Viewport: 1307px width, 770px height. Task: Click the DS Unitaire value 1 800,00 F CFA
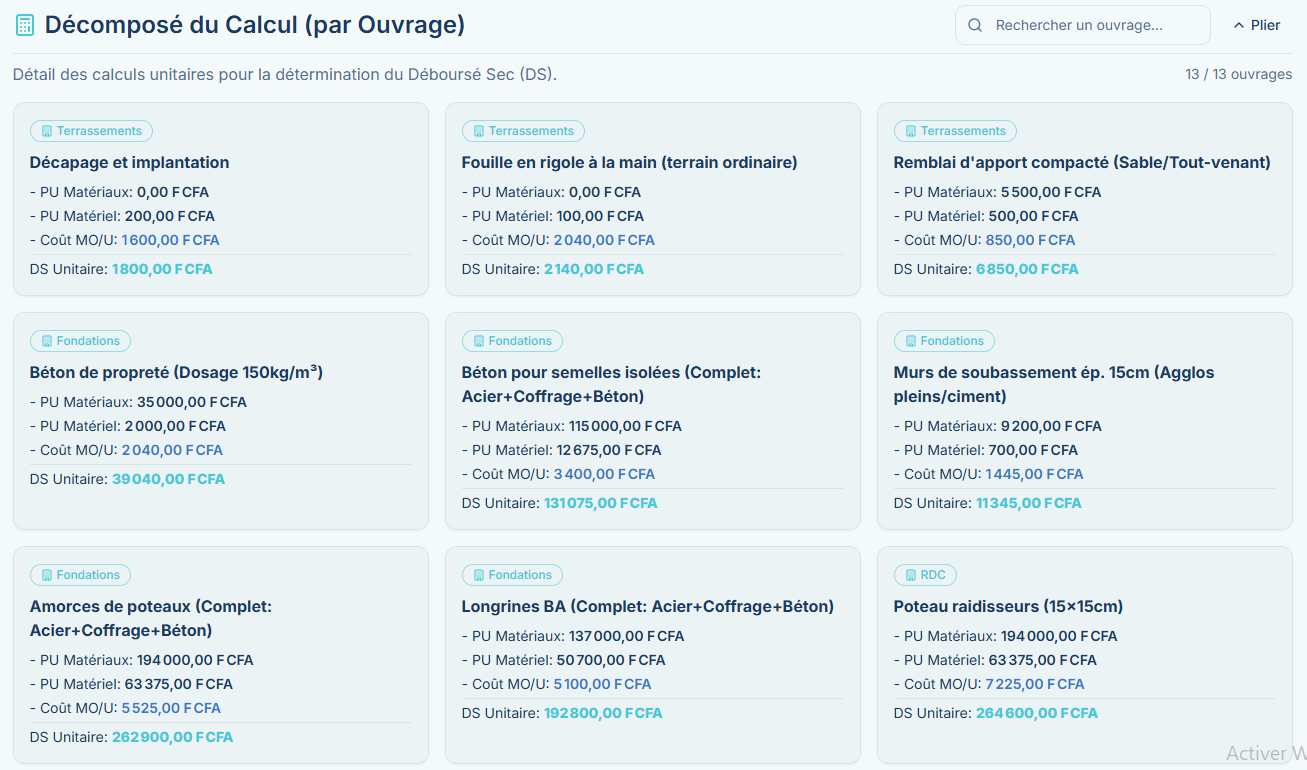coord(162,269)
